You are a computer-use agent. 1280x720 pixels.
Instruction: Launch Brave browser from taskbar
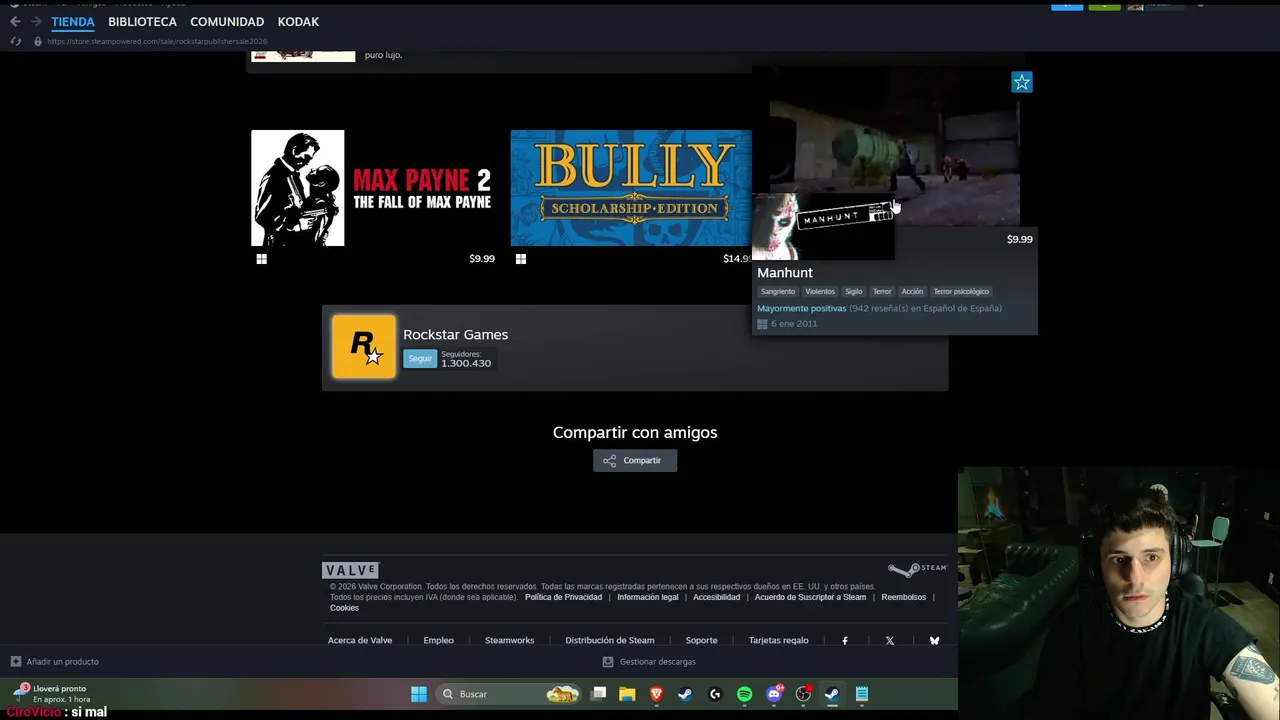coord(657,694)
